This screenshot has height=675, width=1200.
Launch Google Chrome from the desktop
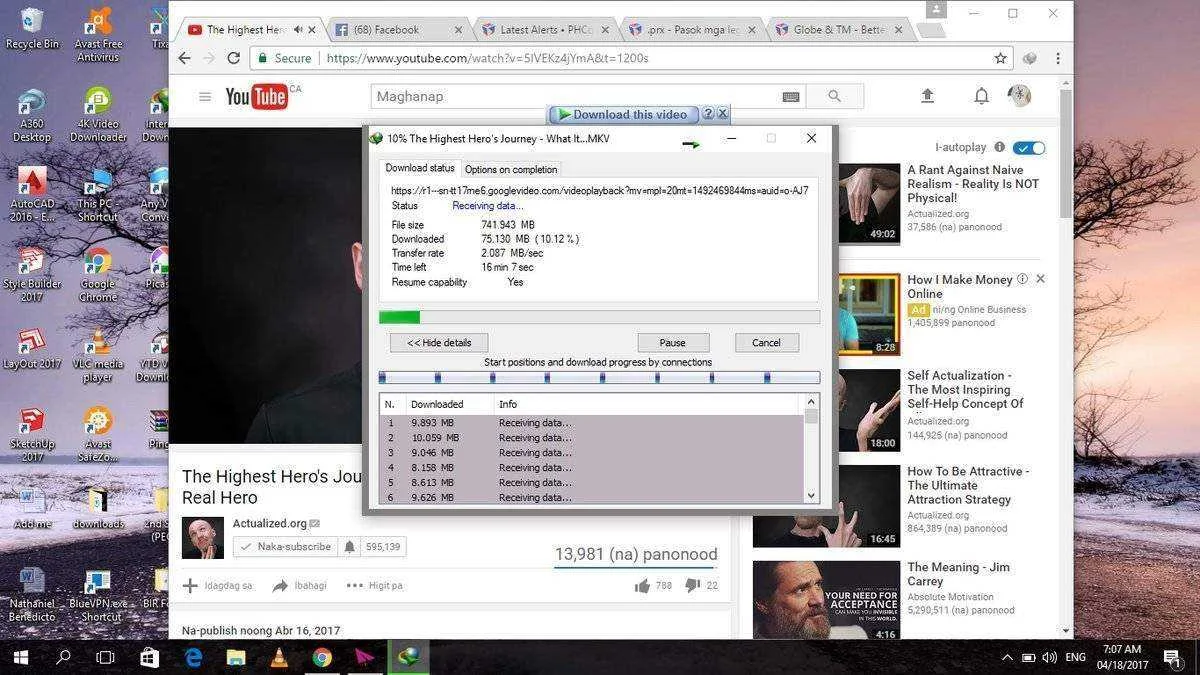click(x=98, y=275)
